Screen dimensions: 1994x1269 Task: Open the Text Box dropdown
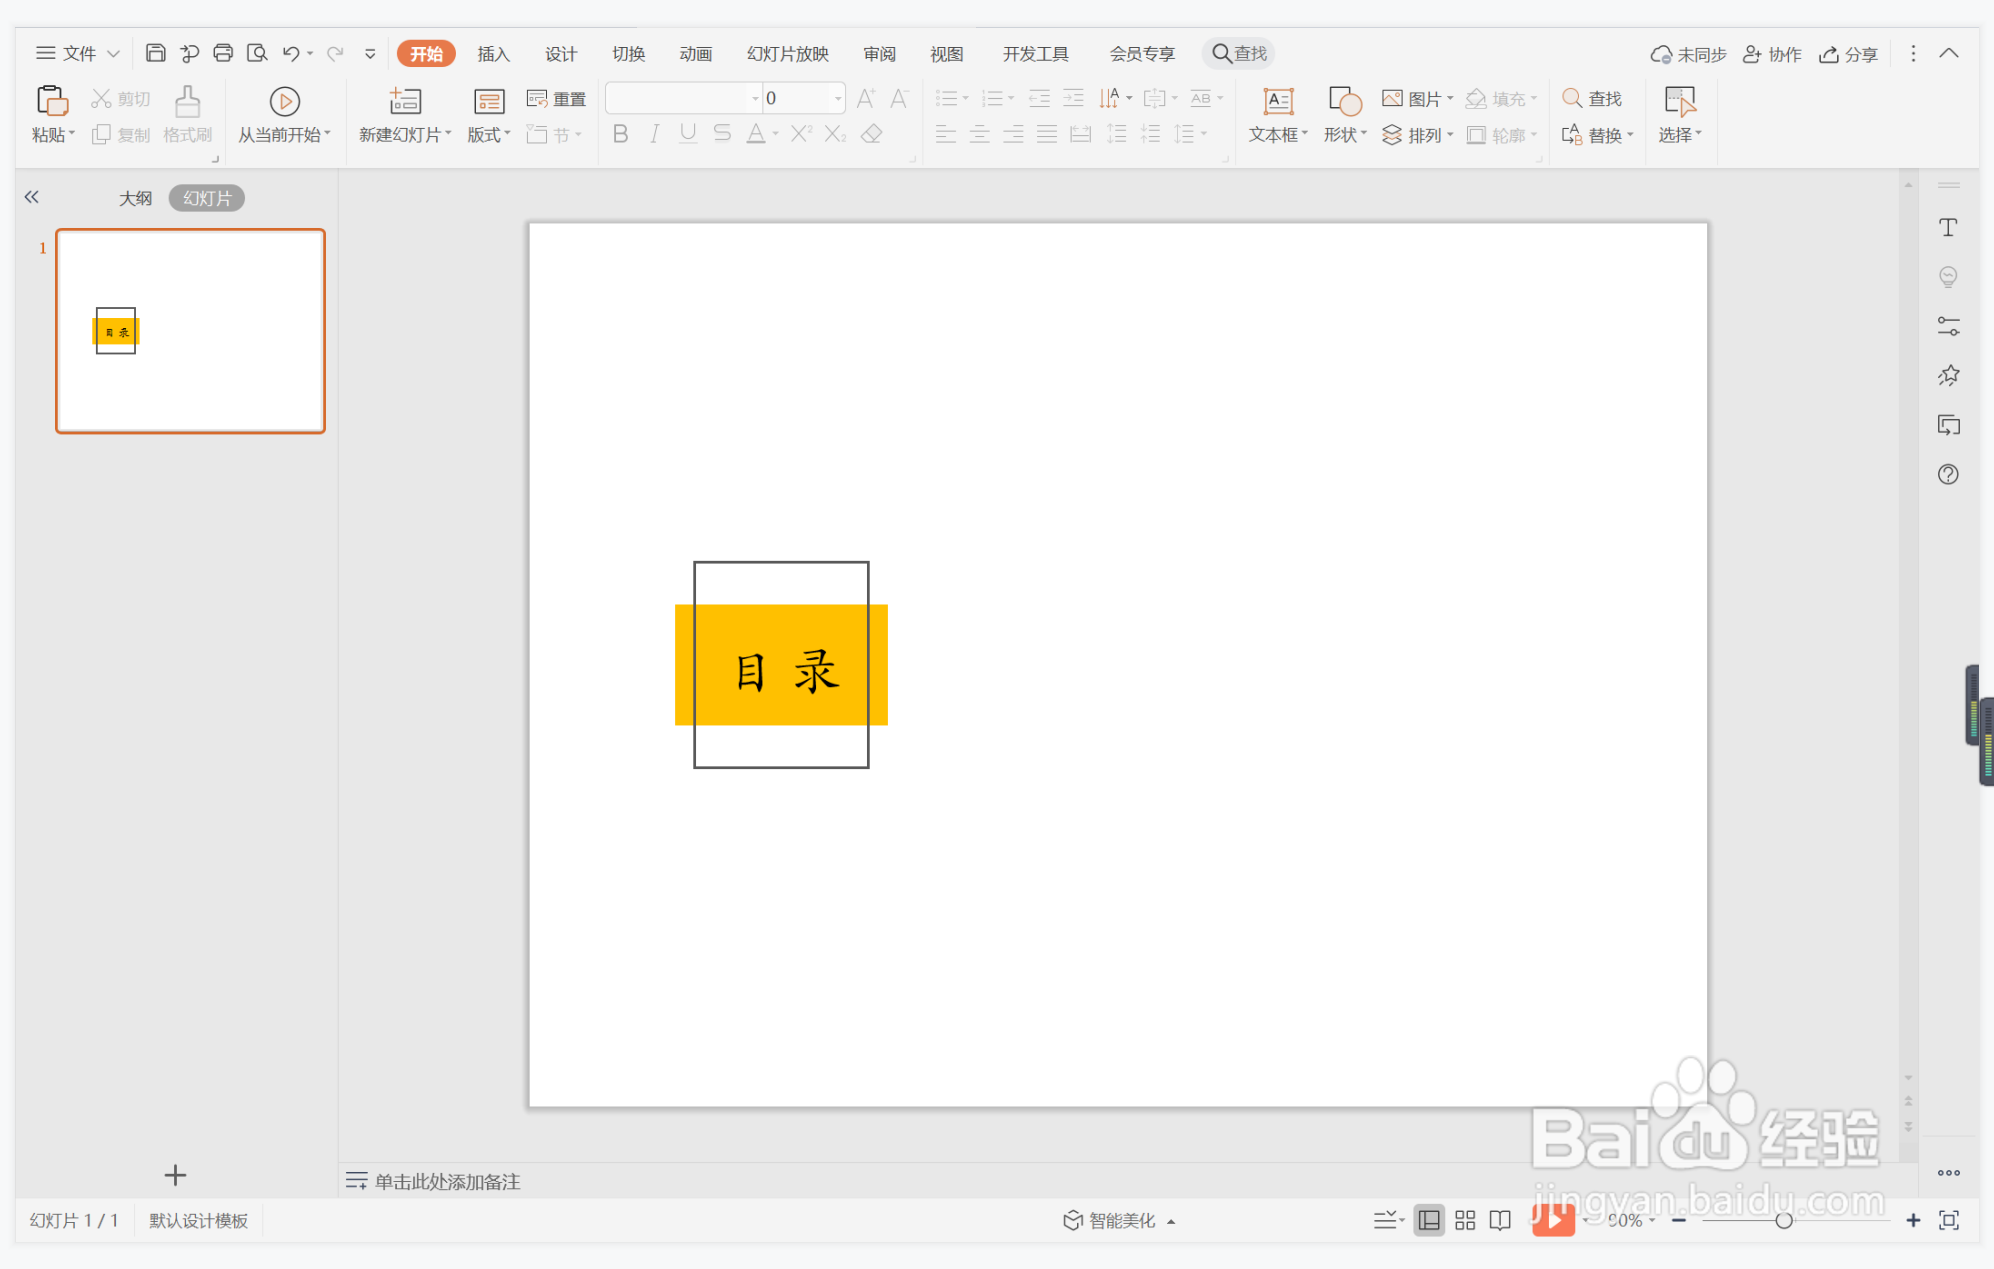tap(1278, 135)
